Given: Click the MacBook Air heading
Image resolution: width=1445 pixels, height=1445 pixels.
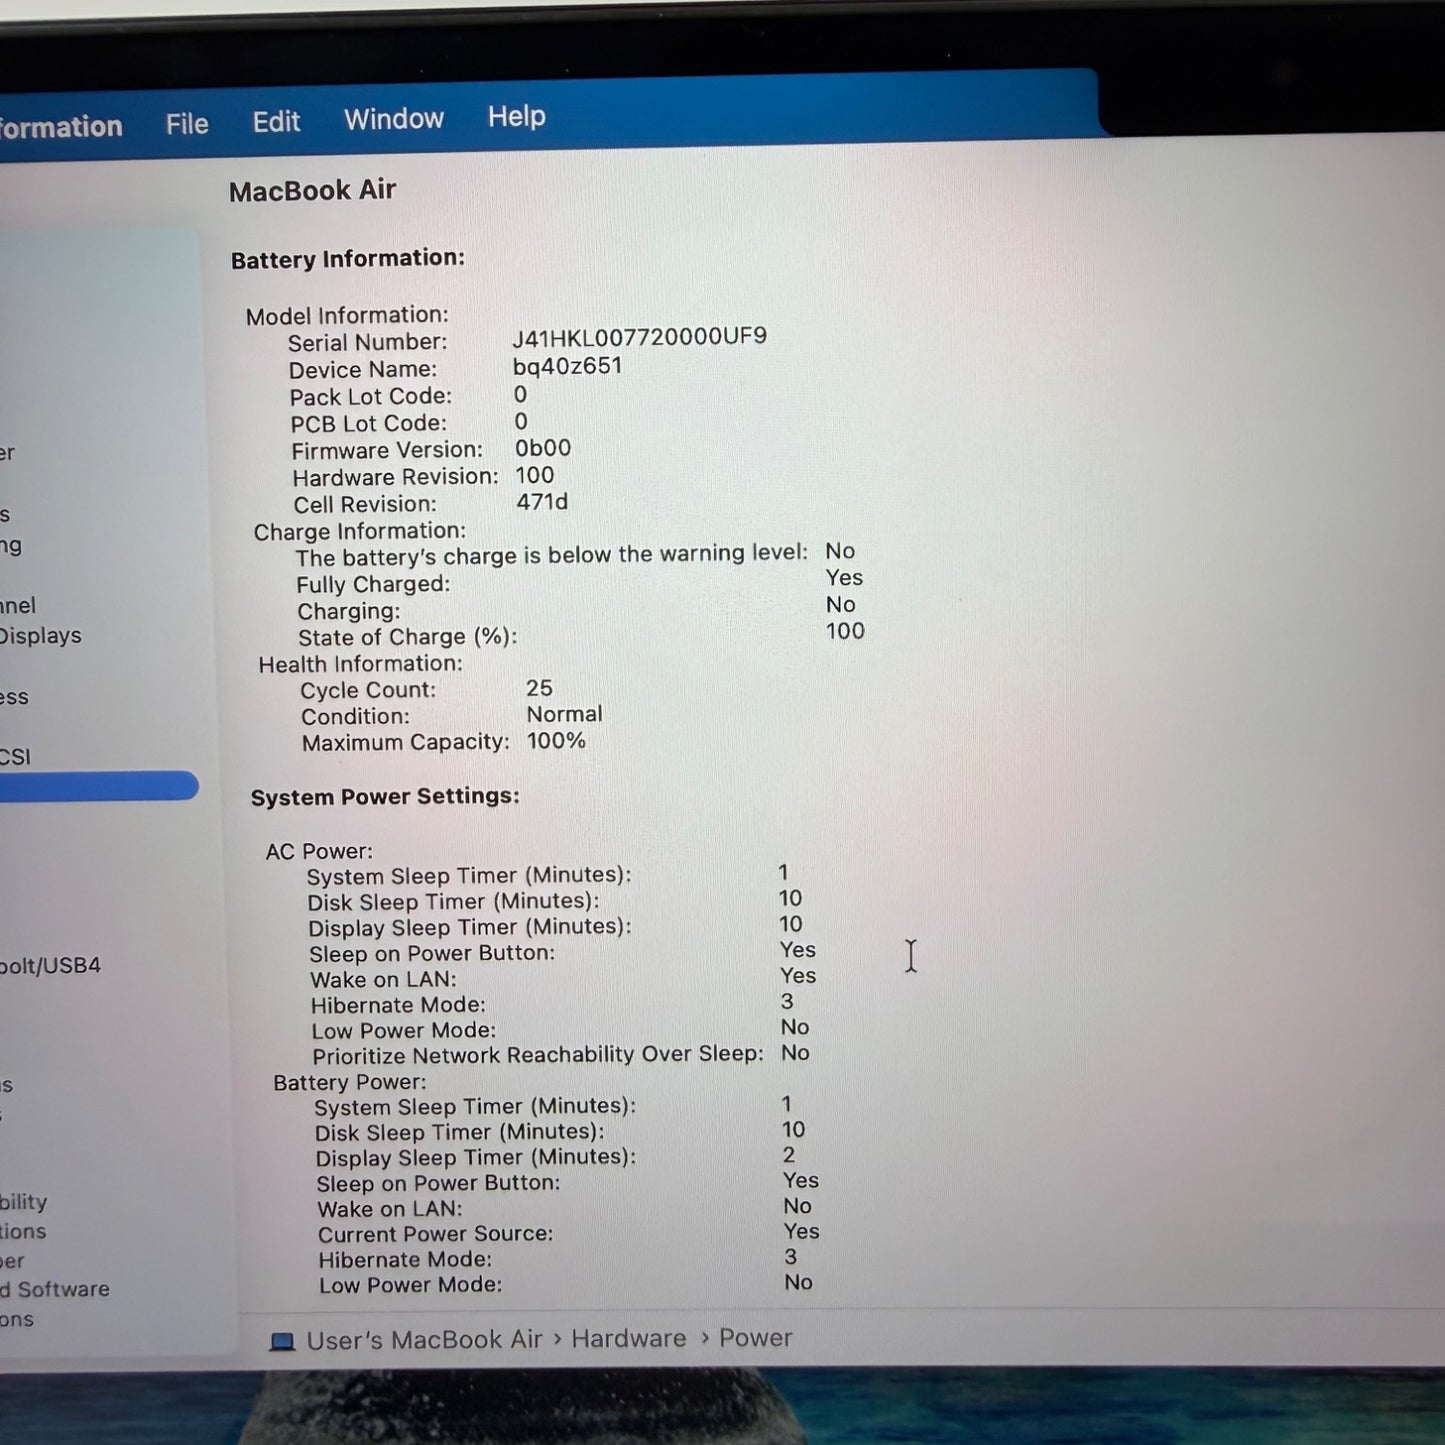Looking at the screenshot, I should (312, 191).
